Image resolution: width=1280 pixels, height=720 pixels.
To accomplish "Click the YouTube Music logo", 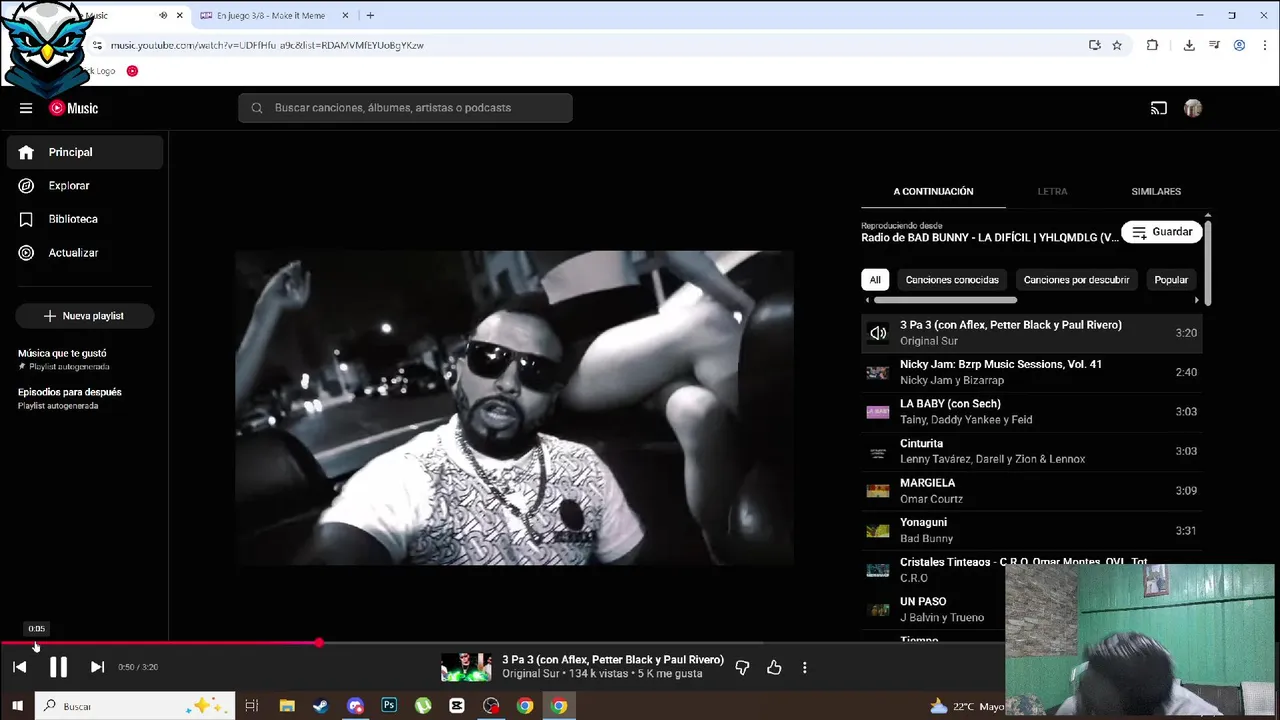I will pos(74,108).
